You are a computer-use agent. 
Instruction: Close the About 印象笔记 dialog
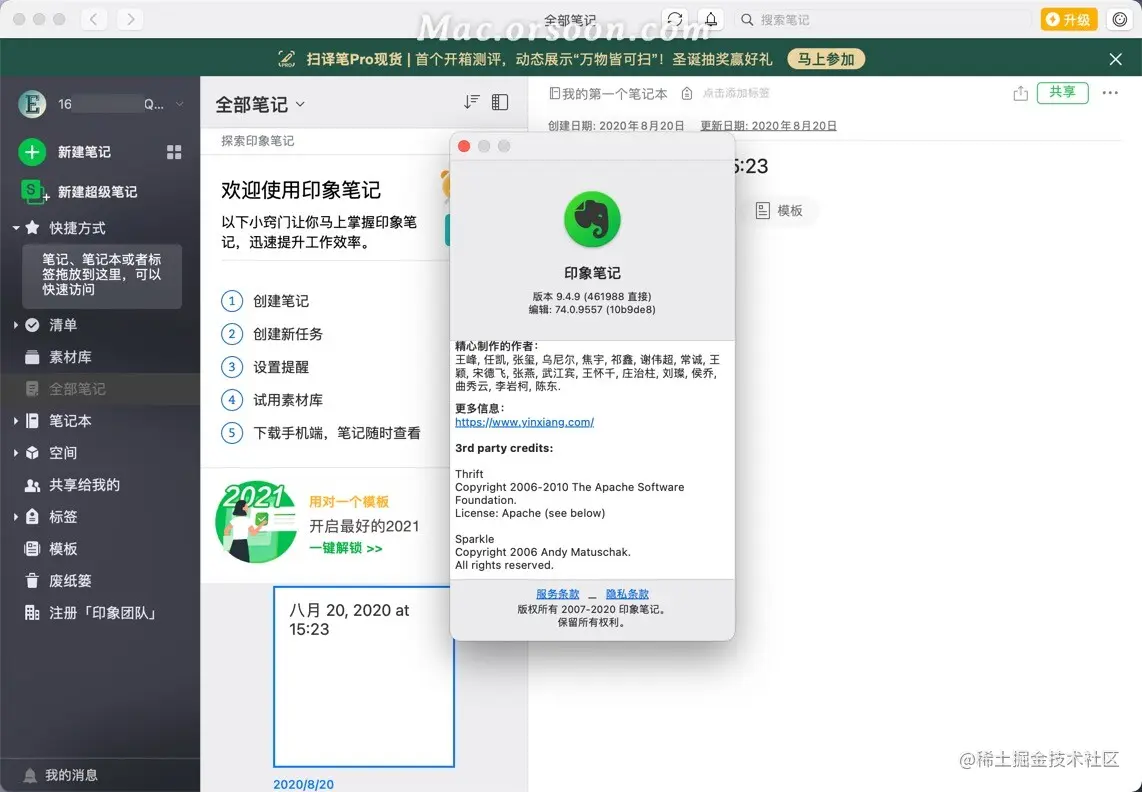click(464, 146)
